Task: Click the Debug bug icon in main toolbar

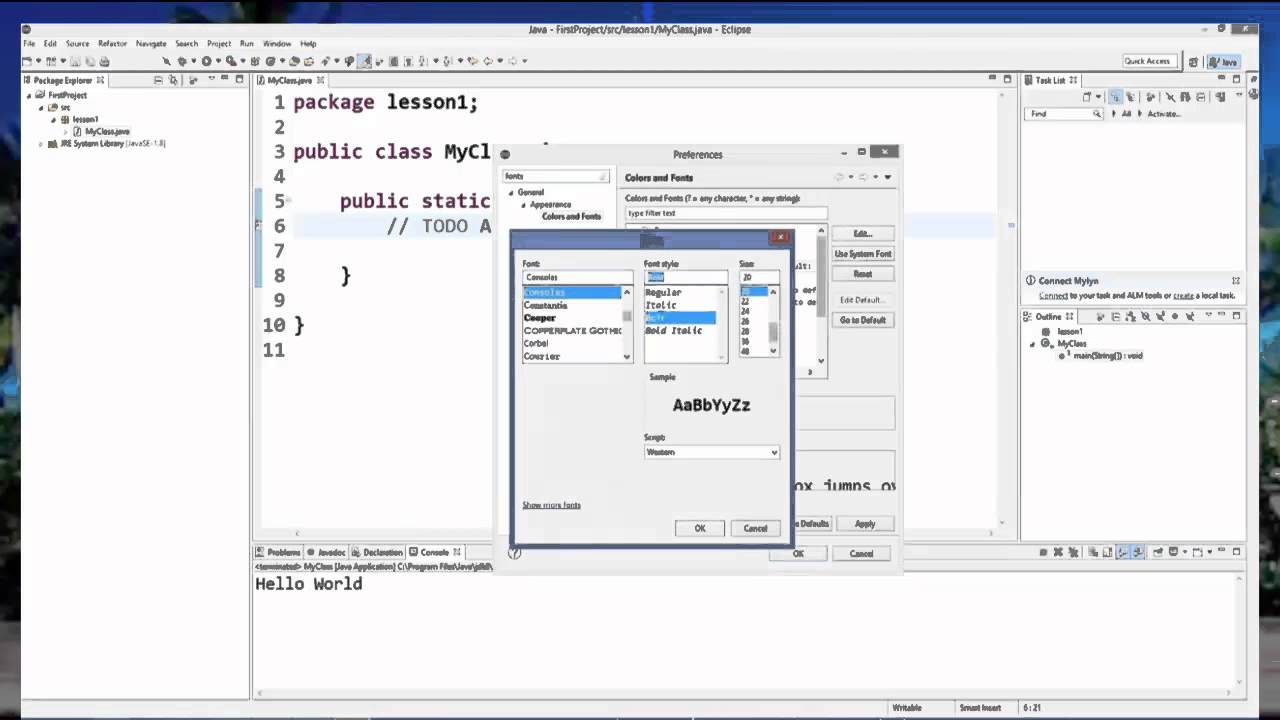Action: tap(182, 61)
